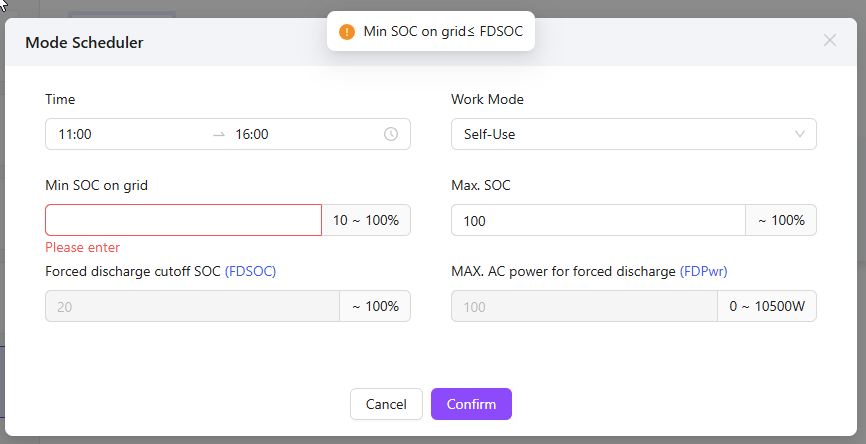Click the 10 ~ 100% range suffix
866x444 pixels.
coord(366,220)
